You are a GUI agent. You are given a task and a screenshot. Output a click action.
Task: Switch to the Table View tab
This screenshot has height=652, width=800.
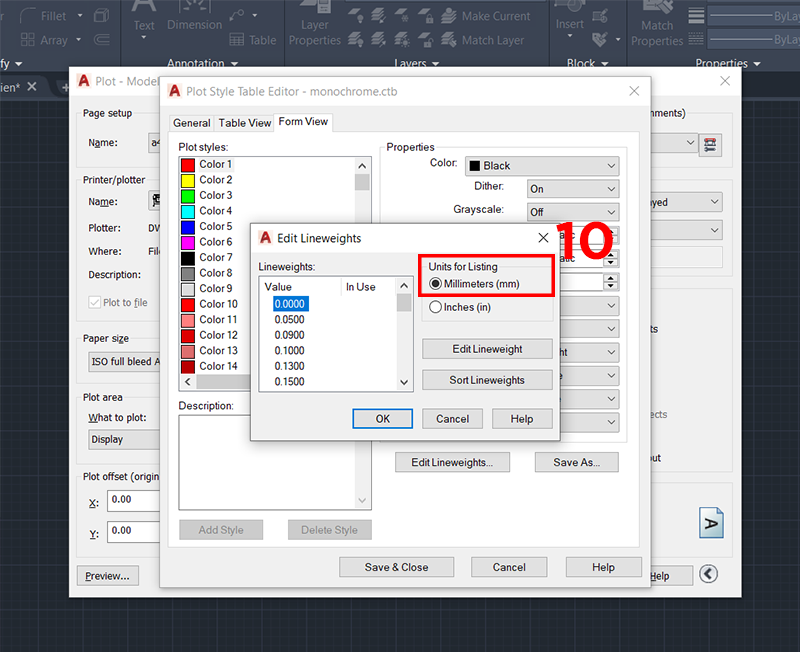(x=245, y=123)
